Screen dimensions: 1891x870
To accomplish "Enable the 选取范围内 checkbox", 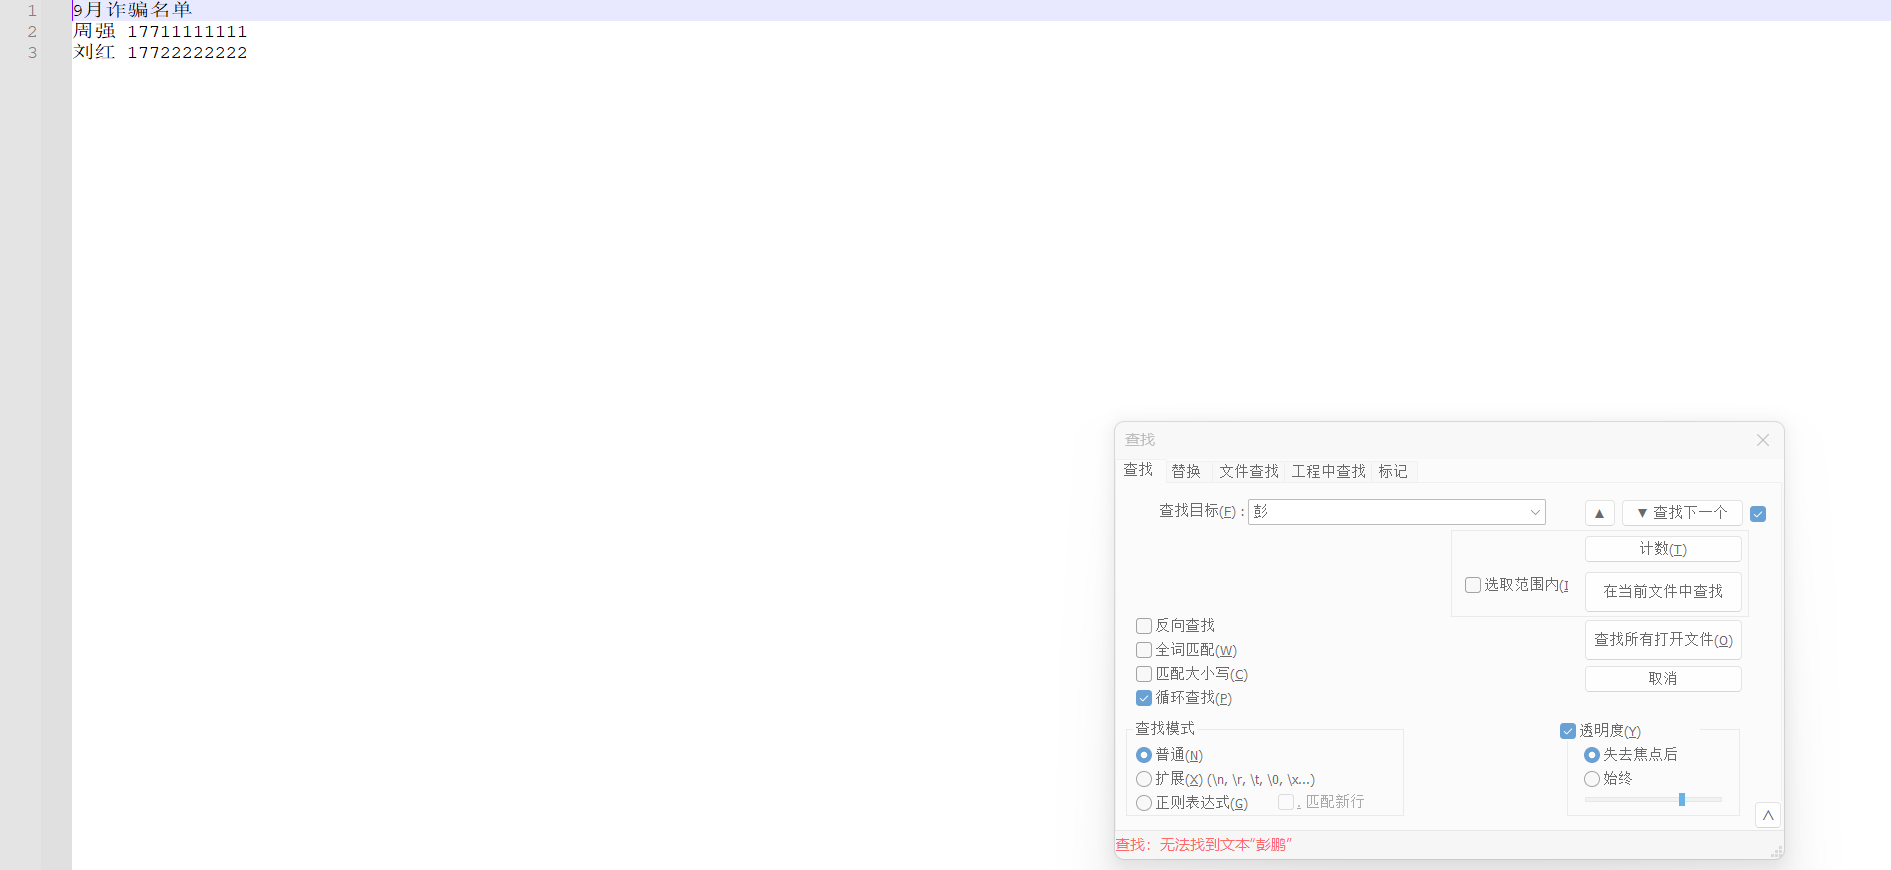I will pyautogui.click(x=1473, y=585).
